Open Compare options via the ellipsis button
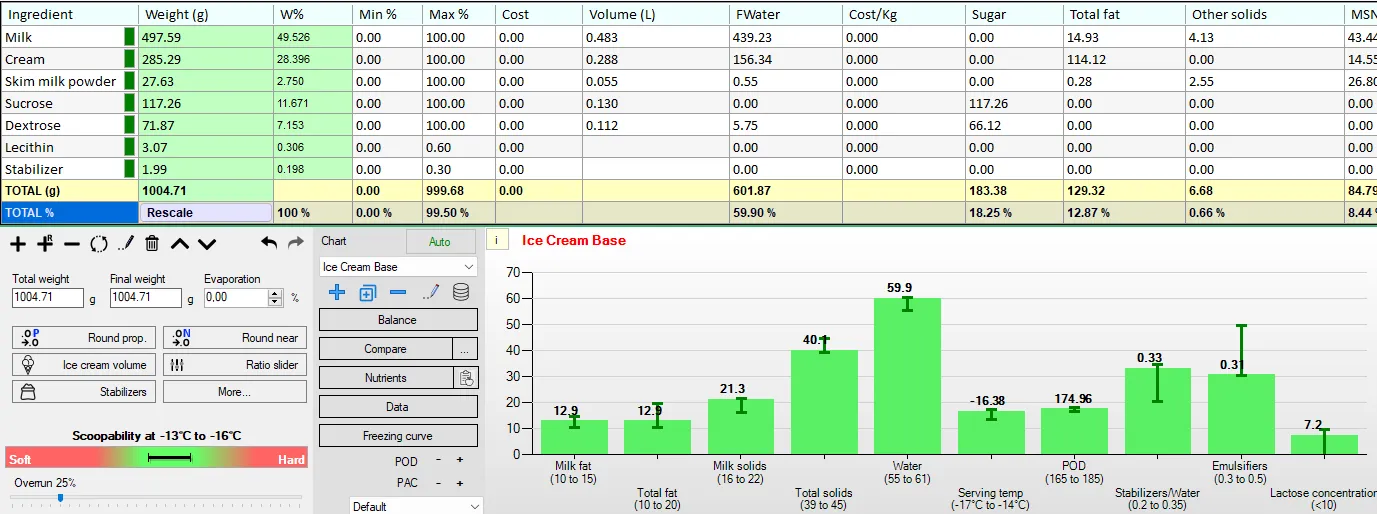The image size is (1377, 514). pyautogui.click(x=465, y=349)
